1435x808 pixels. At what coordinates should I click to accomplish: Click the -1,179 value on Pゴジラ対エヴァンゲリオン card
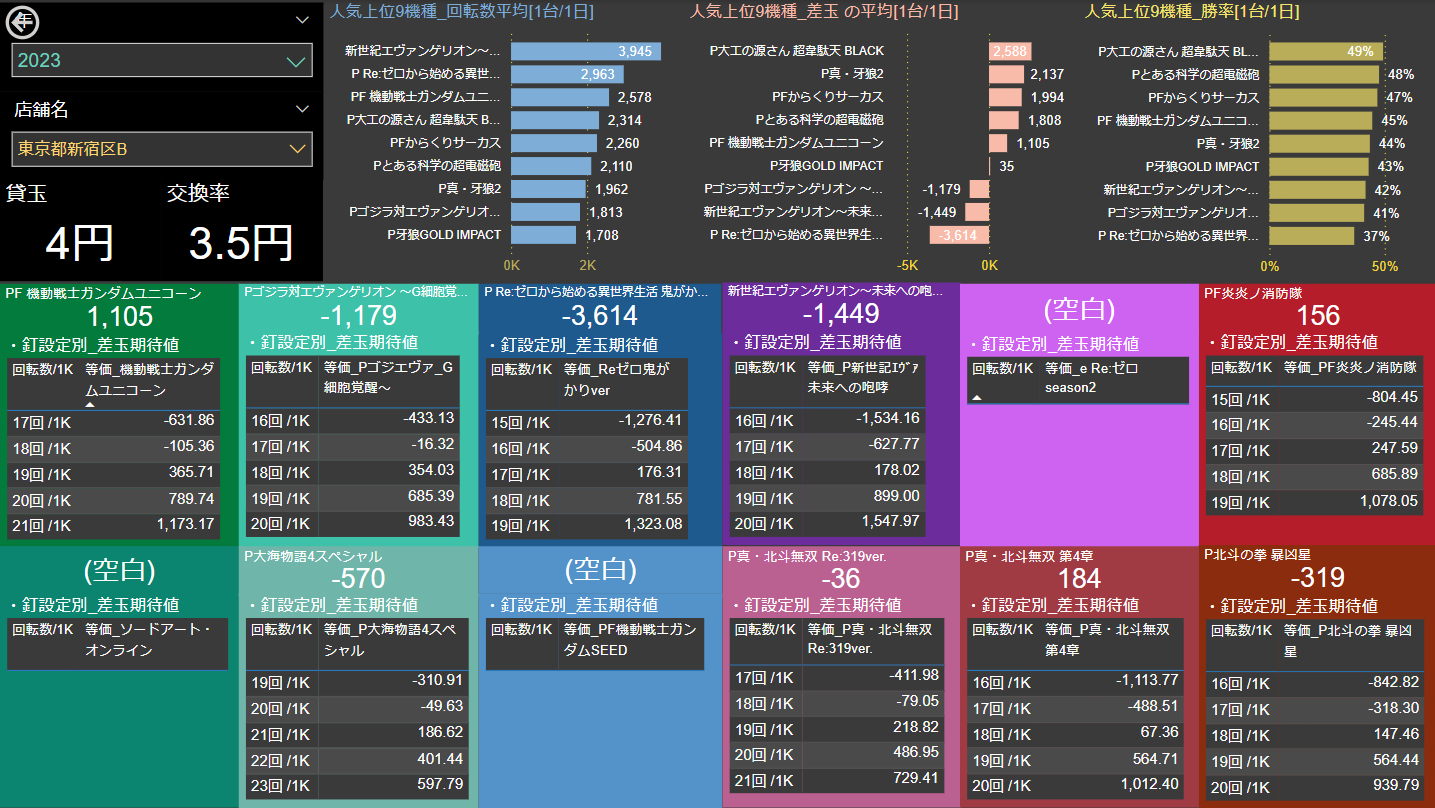tap(358, 315)
